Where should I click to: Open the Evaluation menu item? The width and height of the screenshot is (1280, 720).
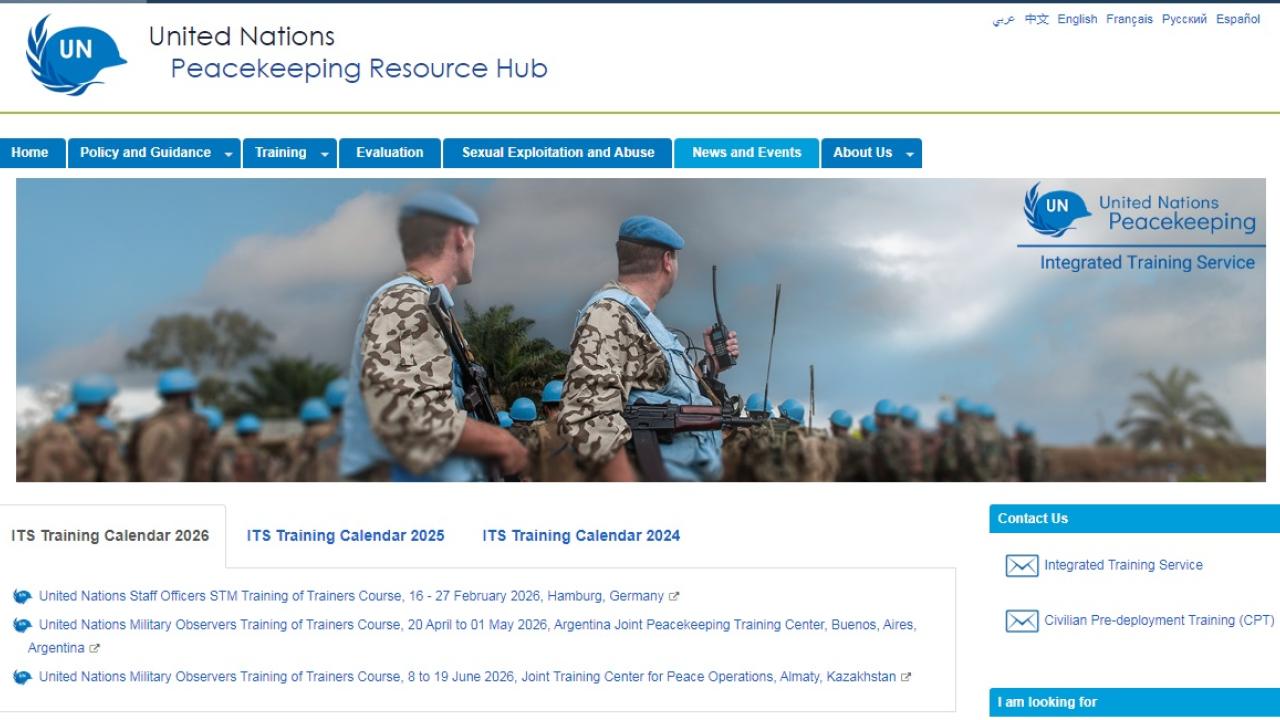tap(390, 153)
